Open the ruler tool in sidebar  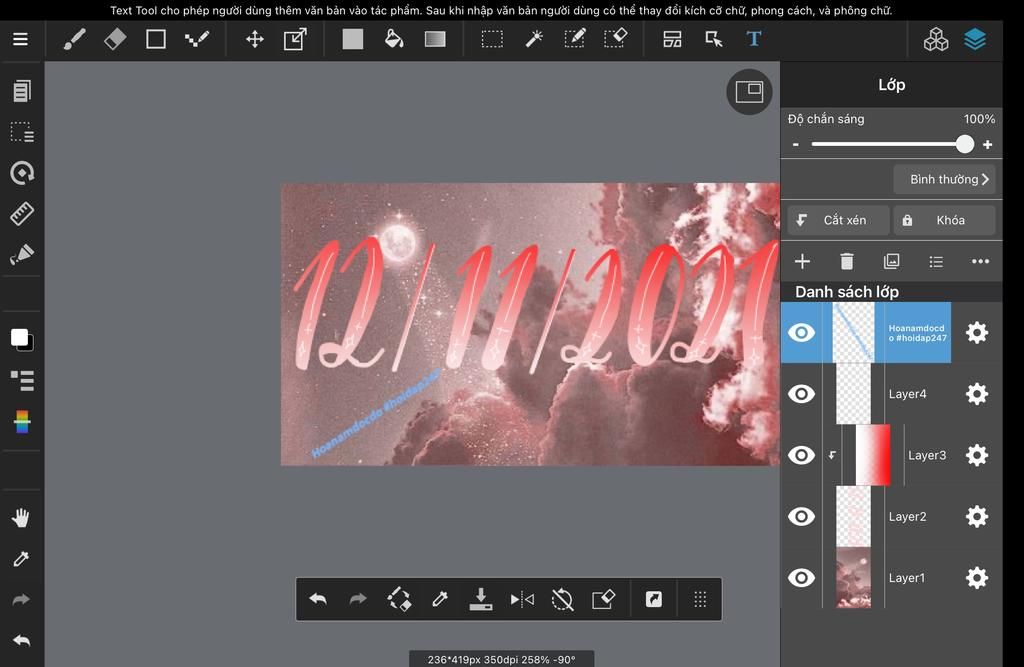pos(22,214)
